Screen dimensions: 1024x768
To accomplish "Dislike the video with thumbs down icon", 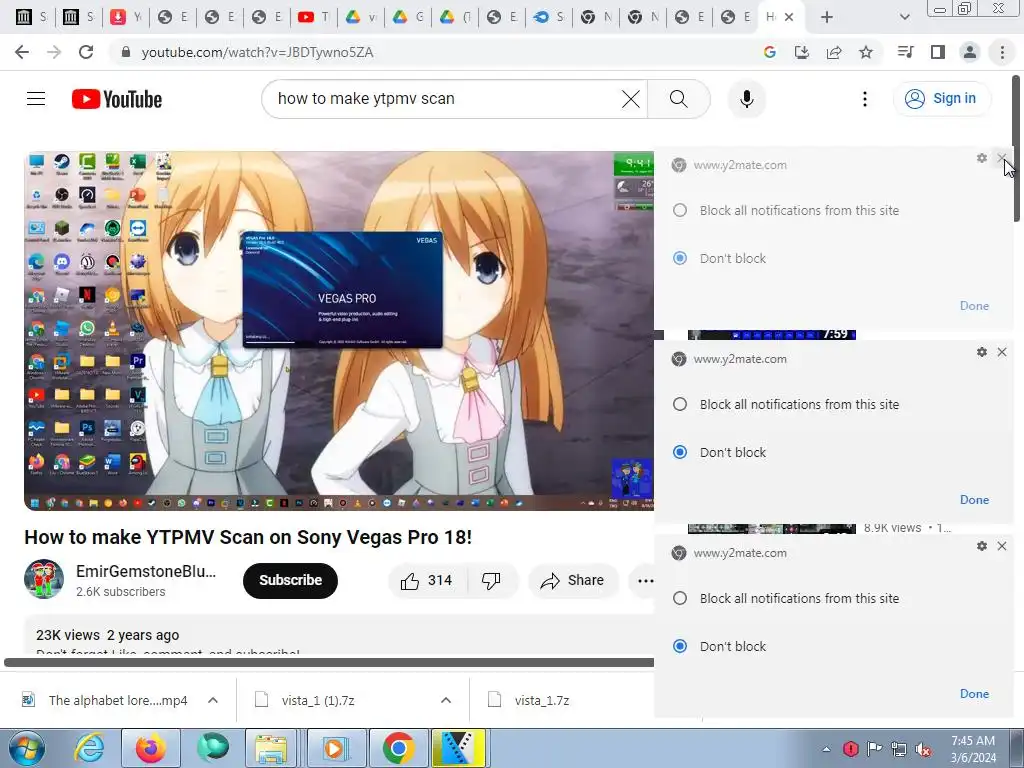I will (491, 581).
